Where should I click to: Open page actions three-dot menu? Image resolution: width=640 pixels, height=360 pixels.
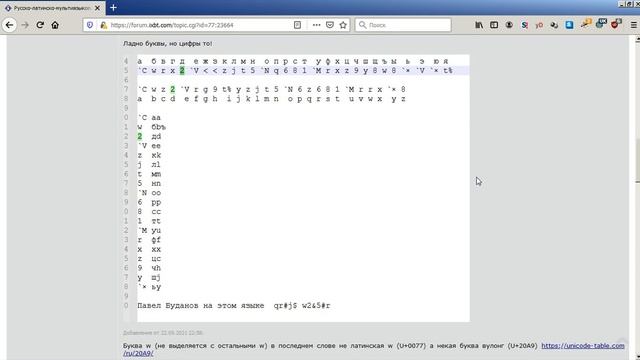[x=316, y=25]
